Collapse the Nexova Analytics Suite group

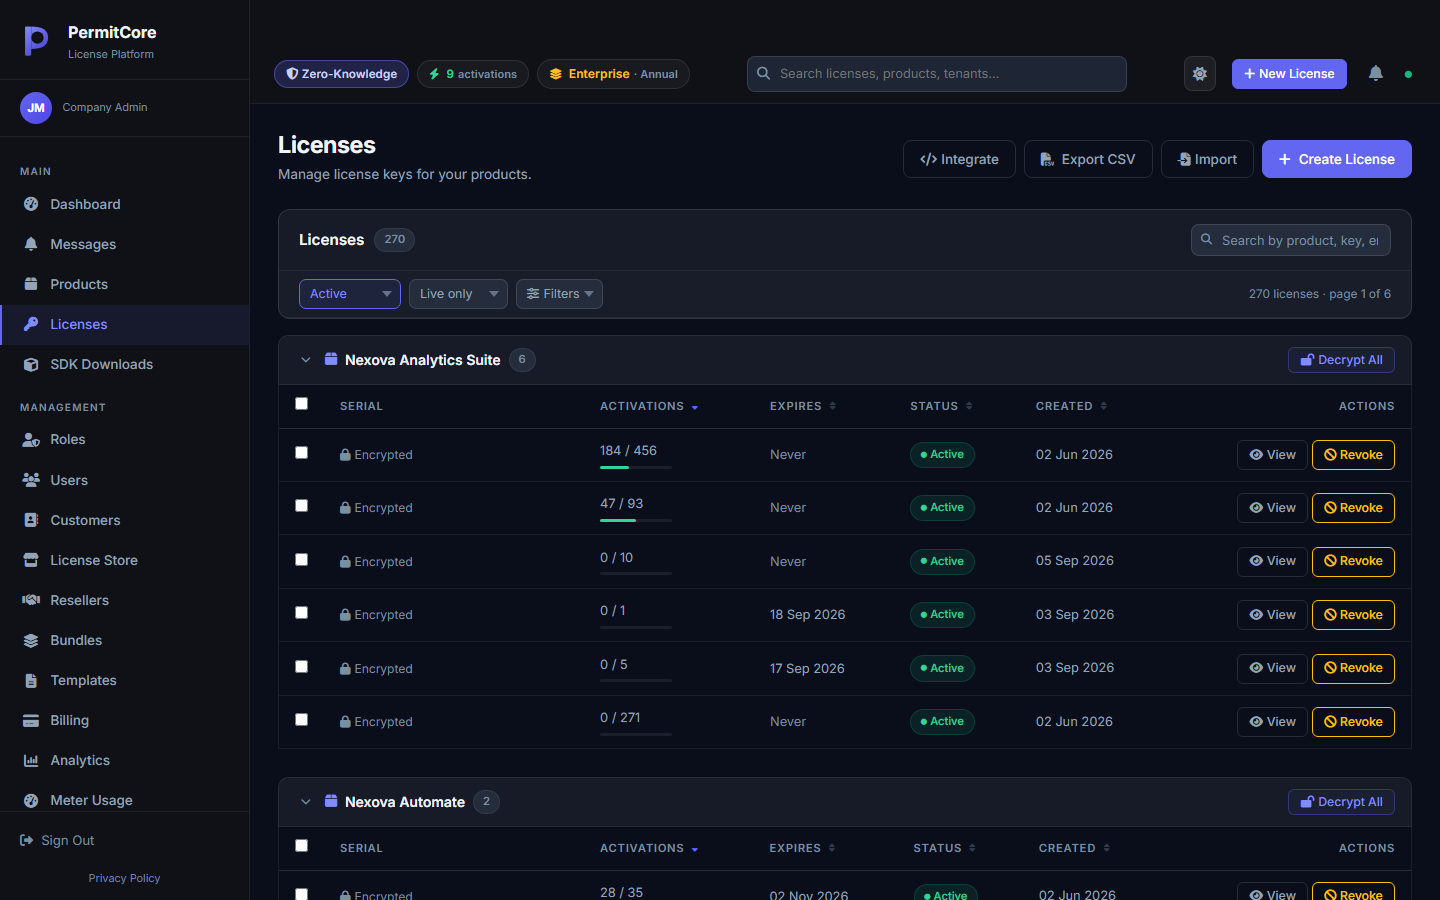coord(306,360)
